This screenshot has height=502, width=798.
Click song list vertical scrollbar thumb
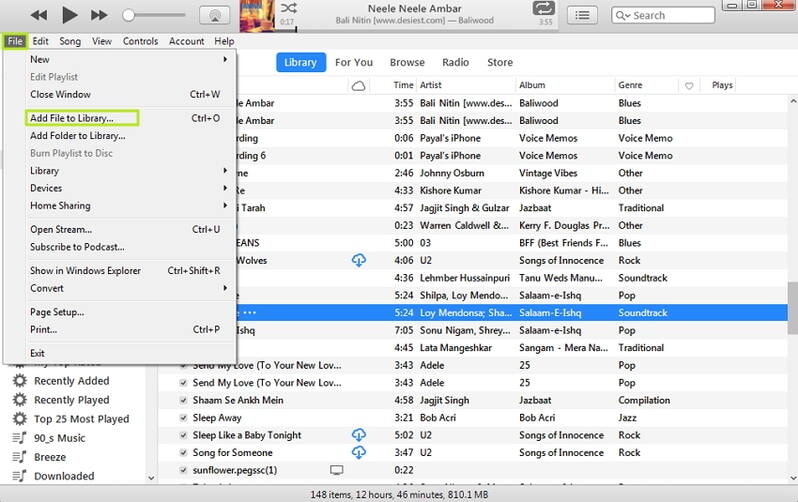click(x=793, y=308)
